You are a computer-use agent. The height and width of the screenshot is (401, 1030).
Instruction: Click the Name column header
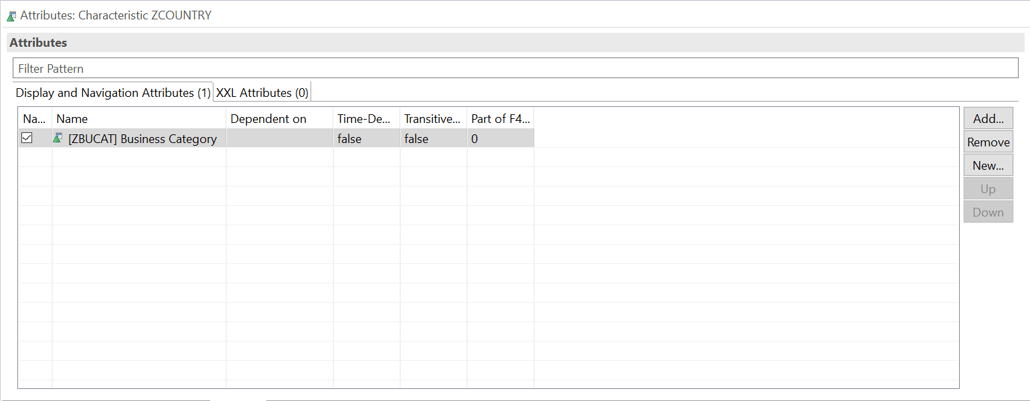139,119
